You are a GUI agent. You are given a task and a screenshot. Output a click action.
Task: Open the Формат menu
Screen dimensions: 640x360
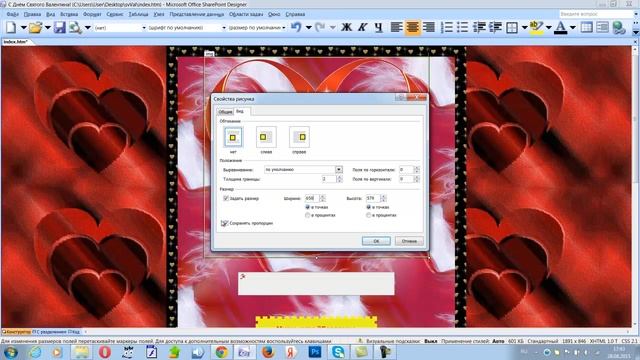[92, 14]
